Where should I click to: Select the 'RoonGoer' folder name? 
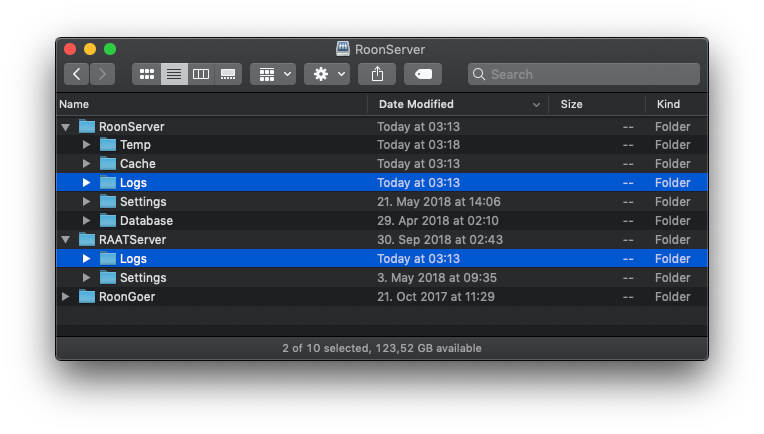(x=127, y=297)
